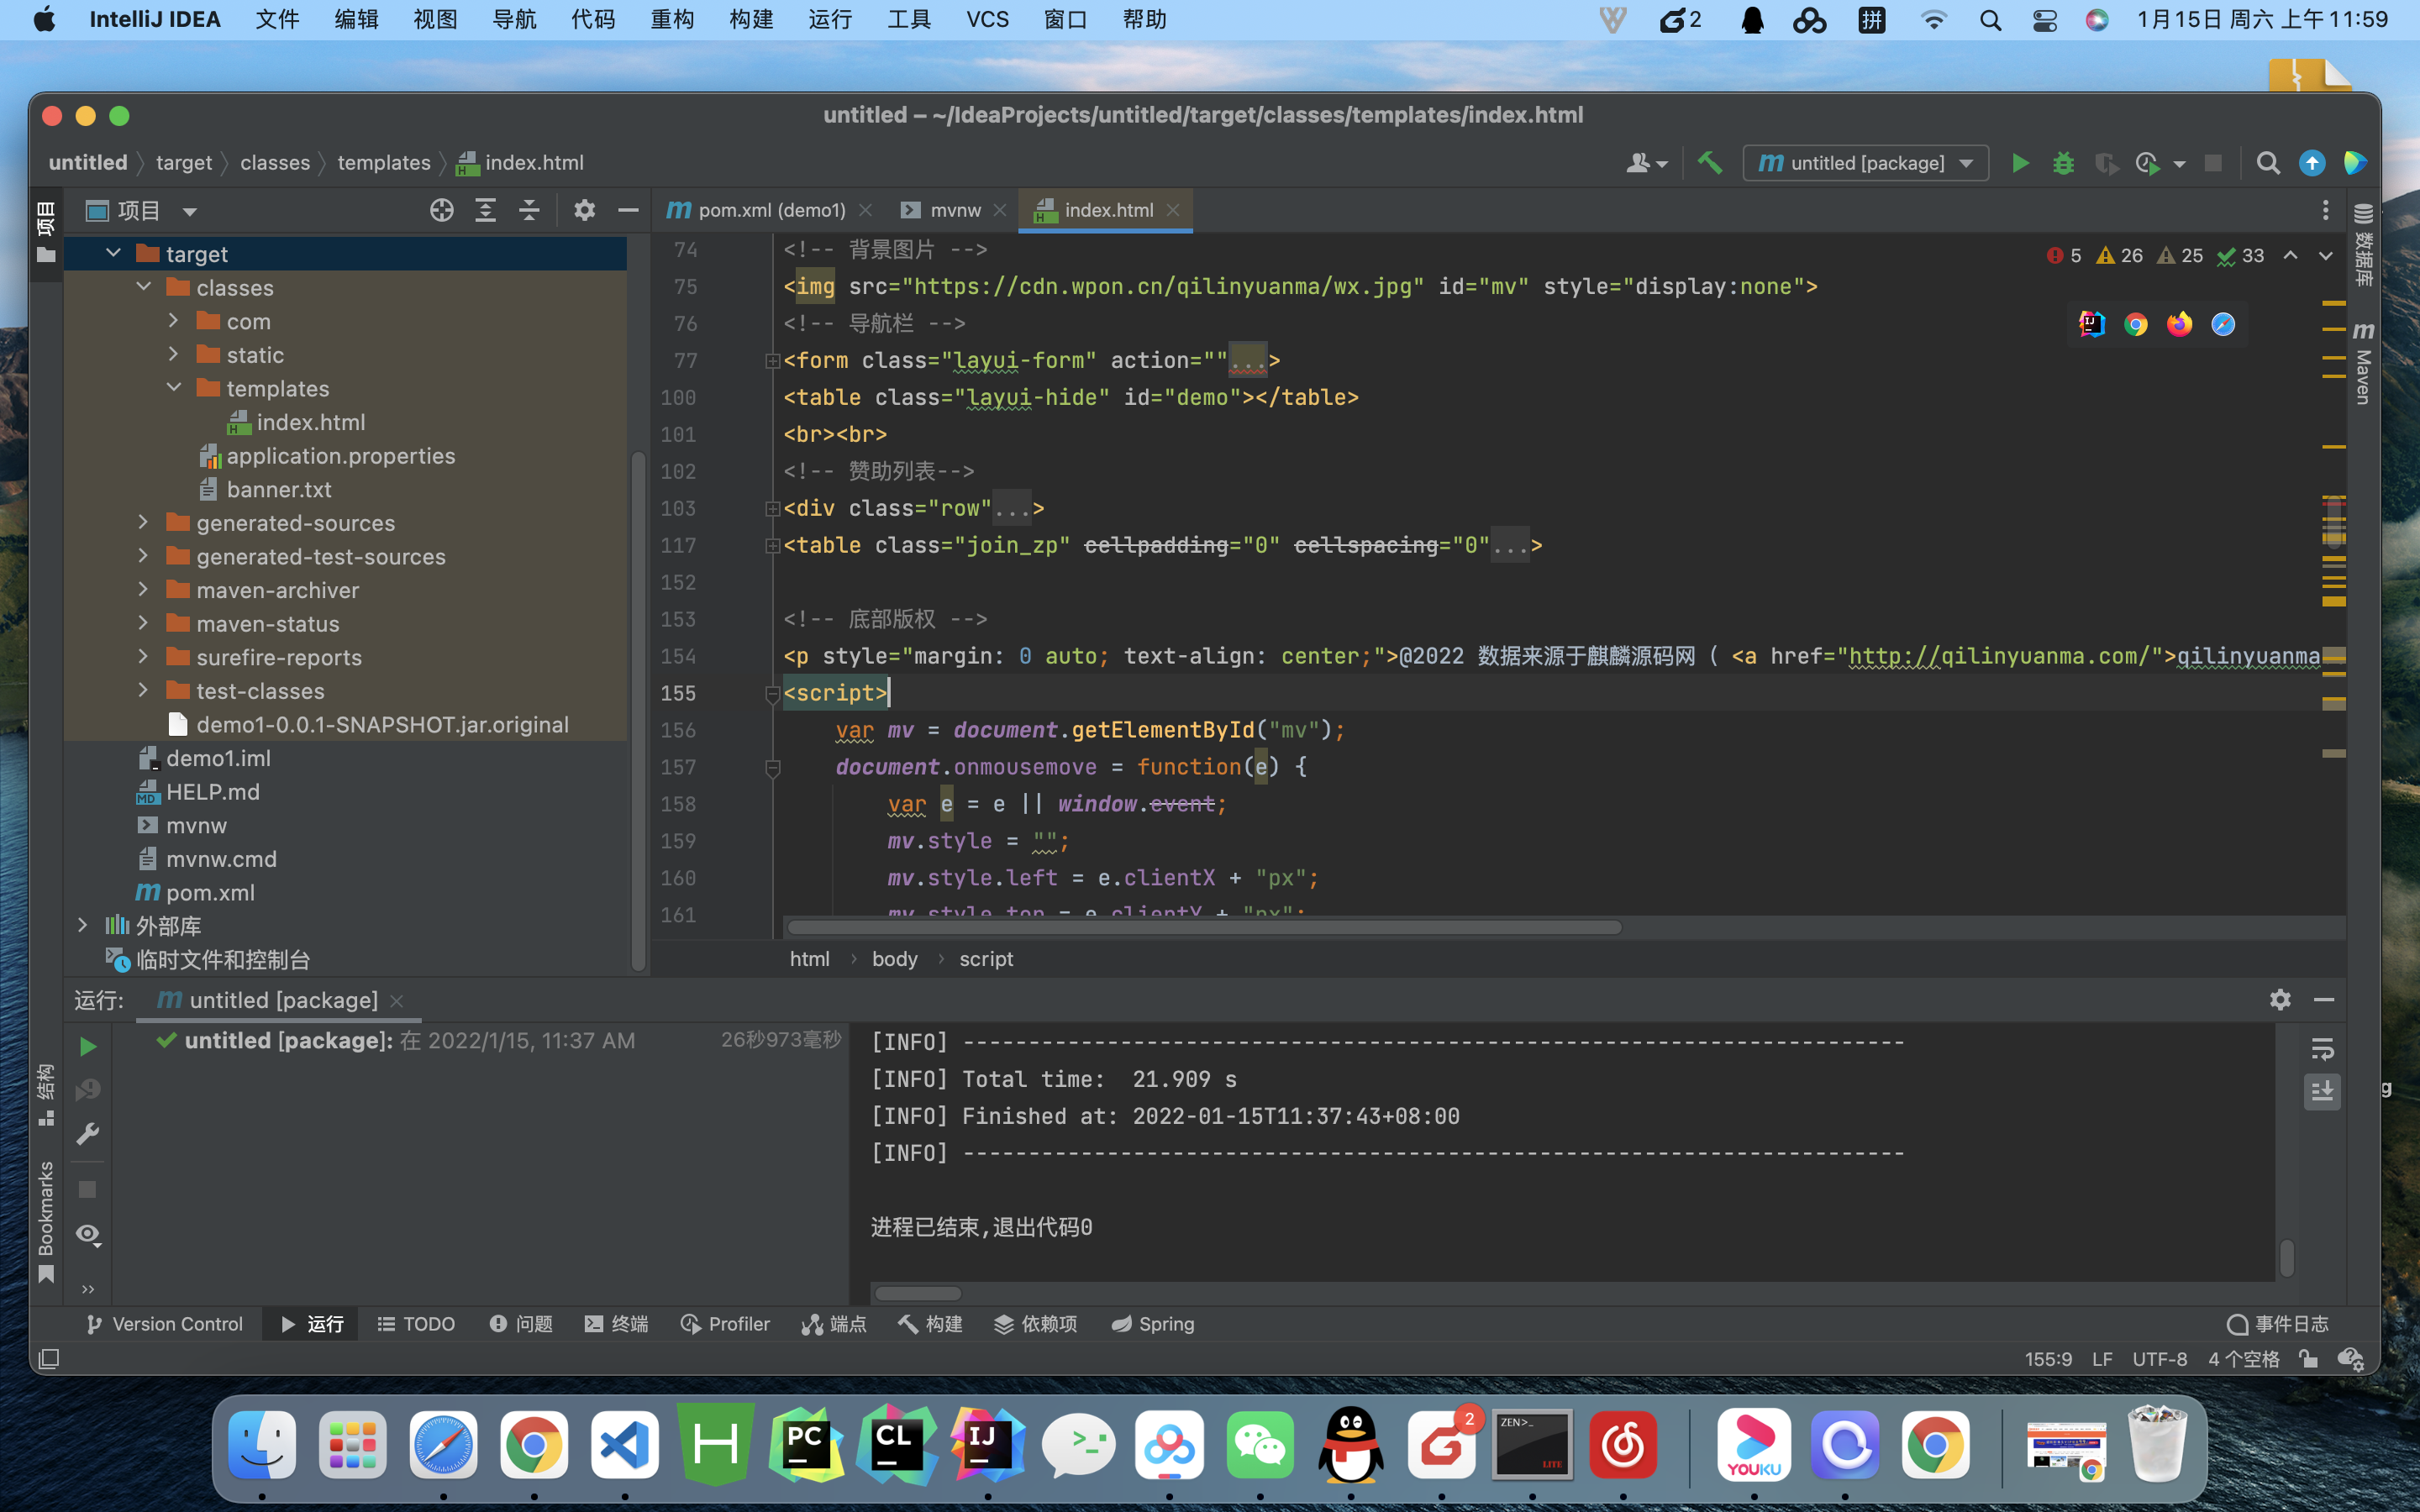Select mvnw.cmd in project tree
2420x1512 pixels.
(x=221, y=858)
